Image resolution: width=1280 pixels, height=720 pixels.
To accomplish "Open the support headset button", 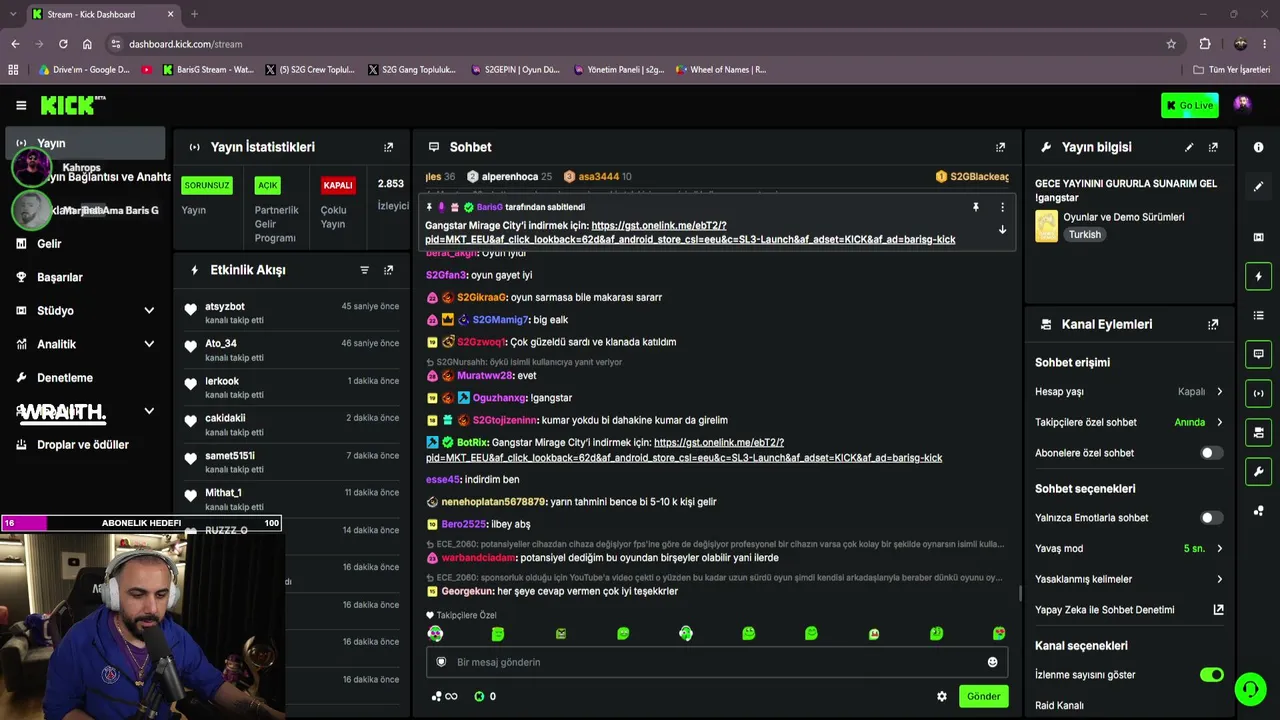I will (x=1249, y=688).
